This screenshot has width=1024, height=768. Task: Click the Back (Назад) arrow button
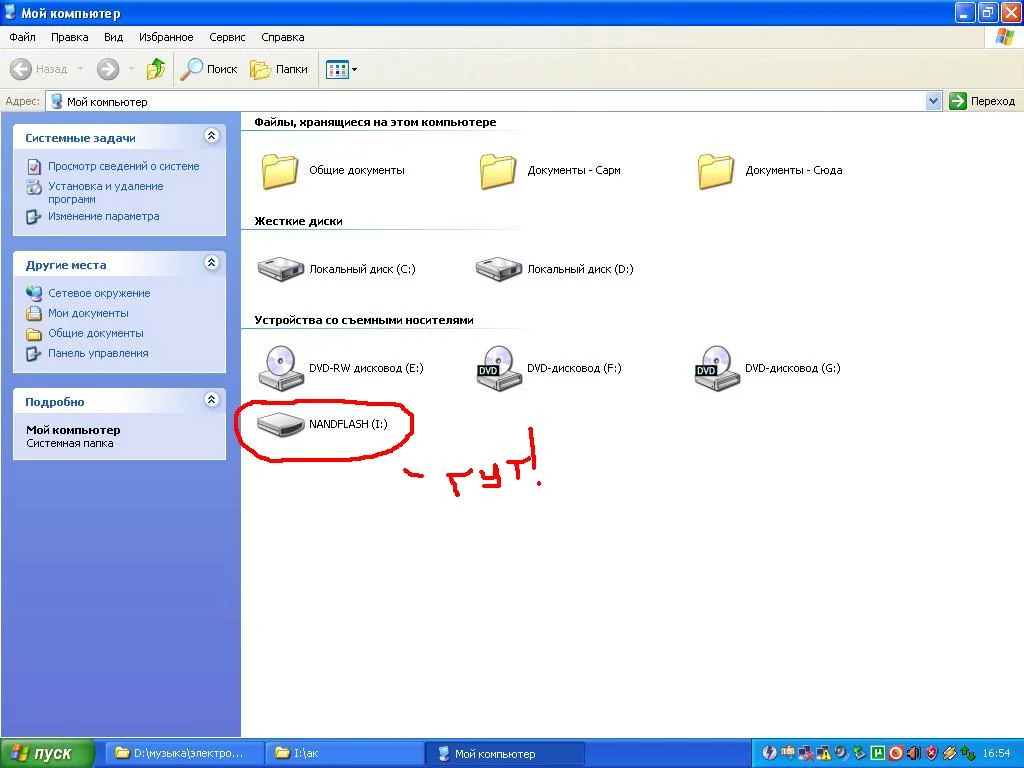(39, 69)
